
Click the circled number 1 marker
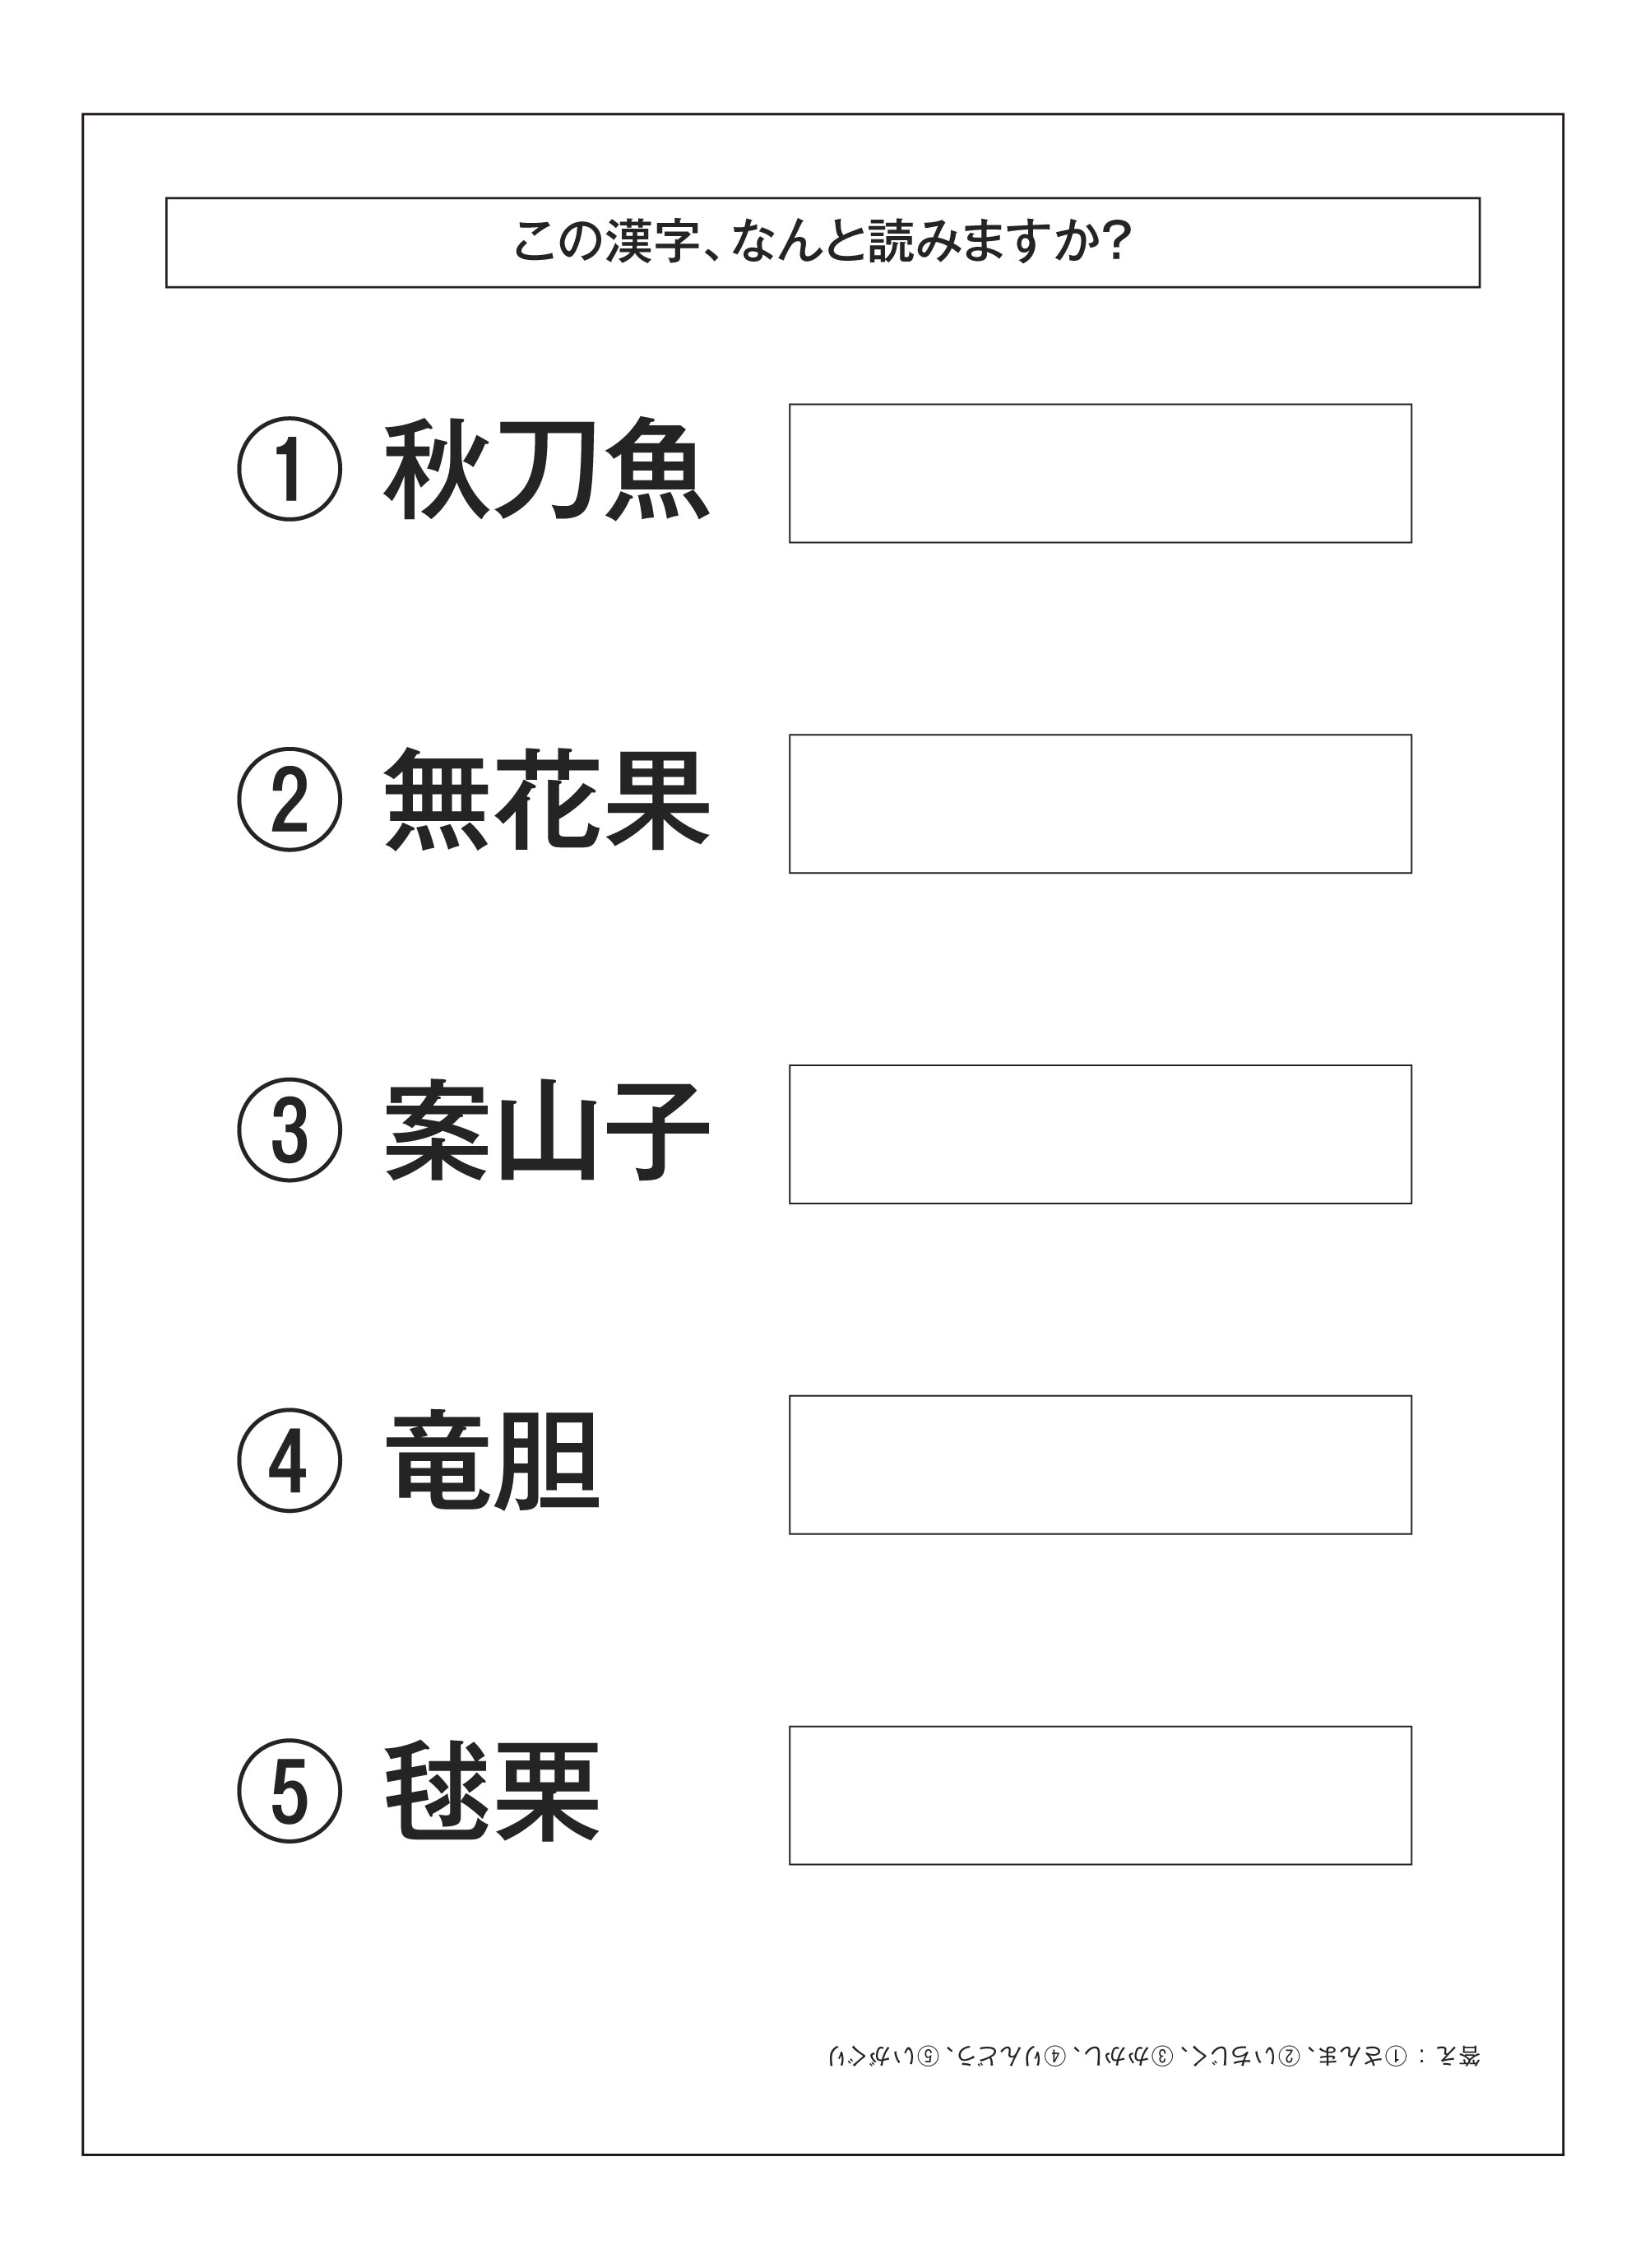click(290, 469)
